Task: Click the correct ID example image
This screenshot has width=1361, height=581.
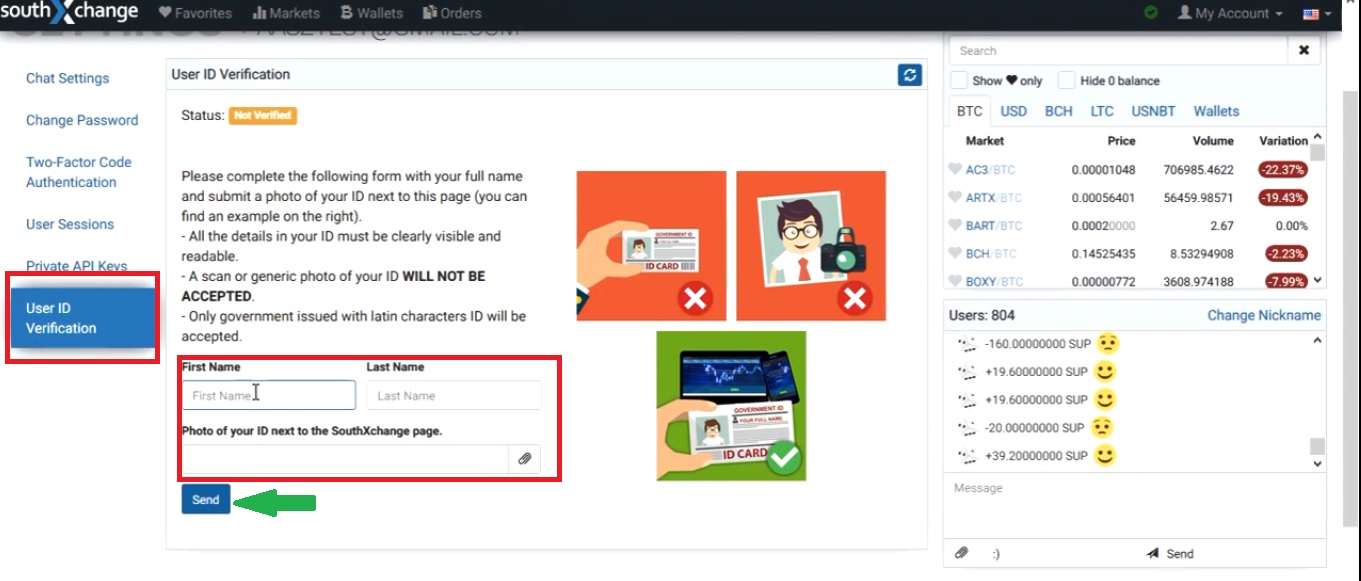Action: [x=731, y=405]
